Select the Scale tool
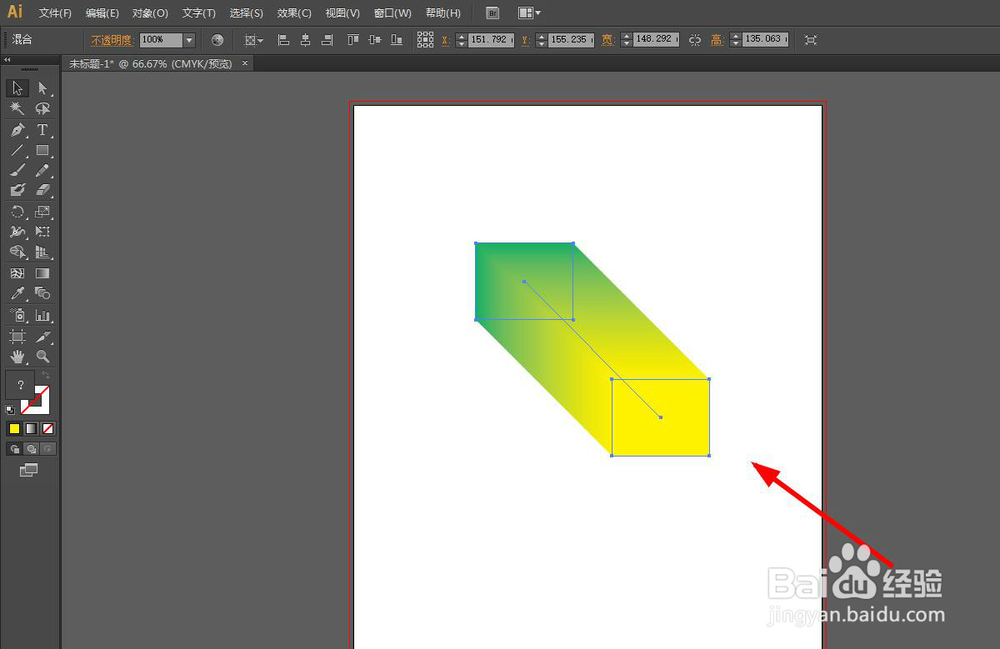The height and width of the screenshot is (649, 1000). tap(42, 212)
